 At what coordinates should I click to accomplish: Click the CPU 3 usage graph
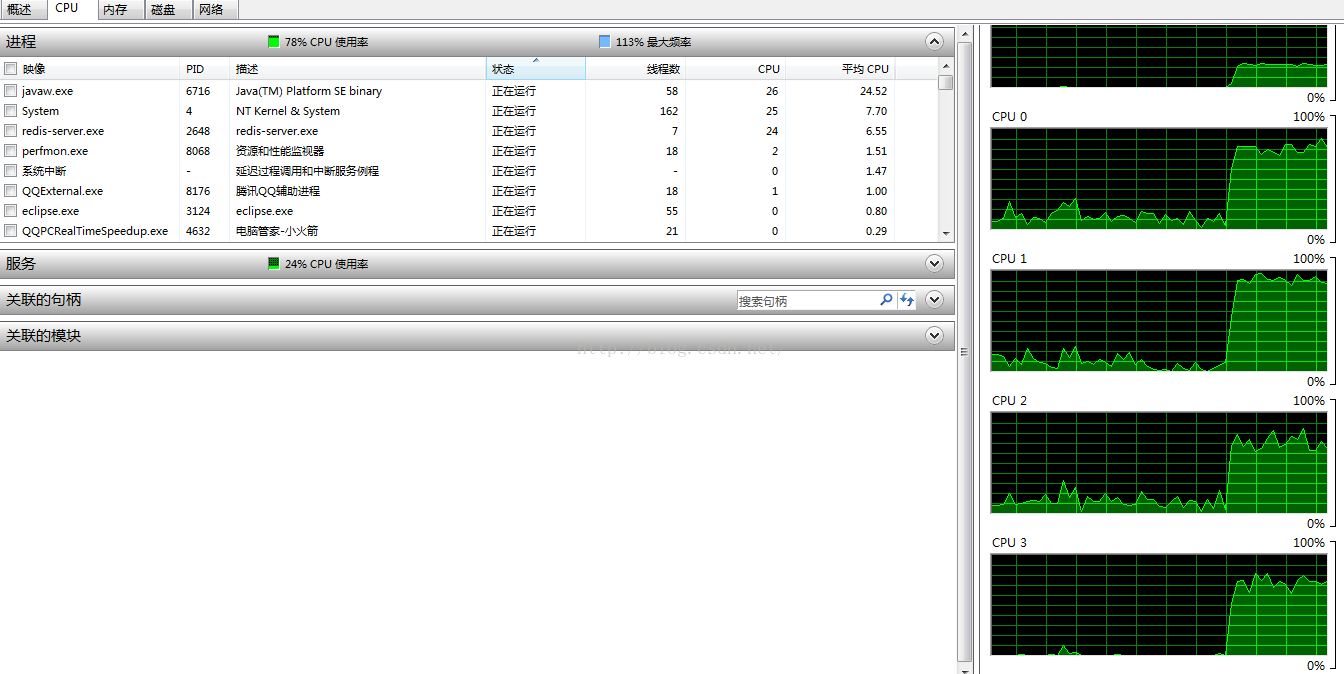coord(1159,604)
